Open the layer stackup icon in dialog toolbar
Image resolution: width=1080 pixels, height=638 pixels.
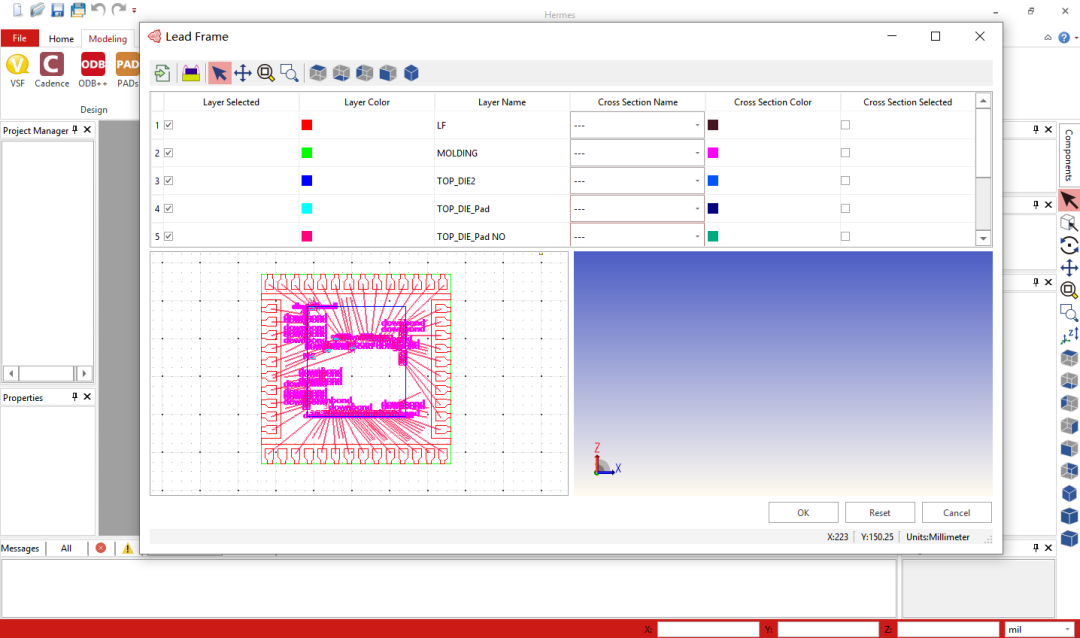[x=191, y=73]
